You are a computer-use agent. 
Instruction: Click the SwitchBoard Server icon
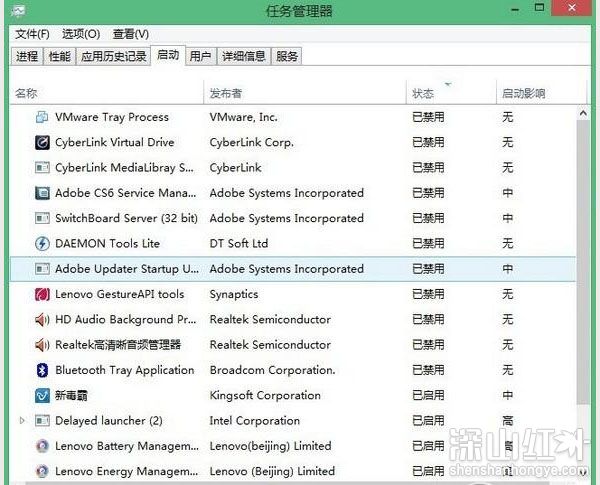42,218
